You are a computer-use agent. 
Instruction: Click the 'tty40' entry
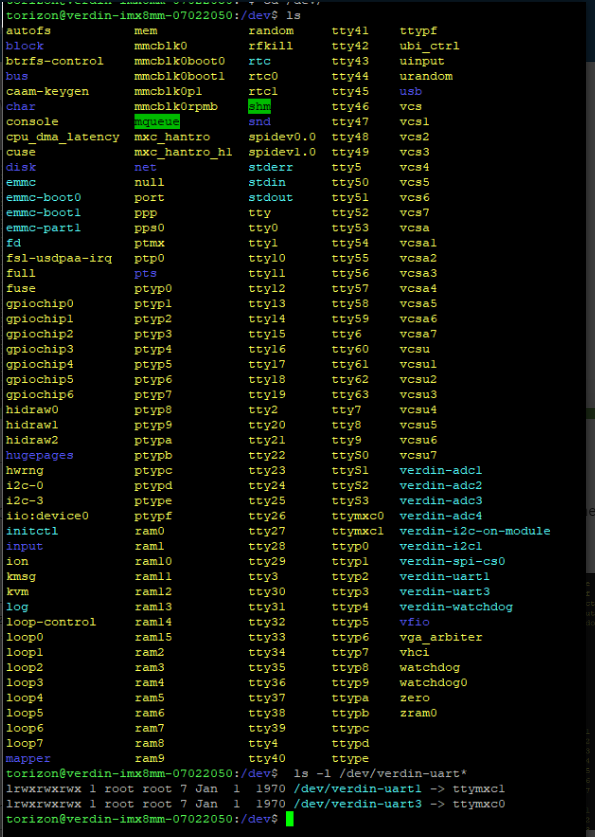point(267,759)
